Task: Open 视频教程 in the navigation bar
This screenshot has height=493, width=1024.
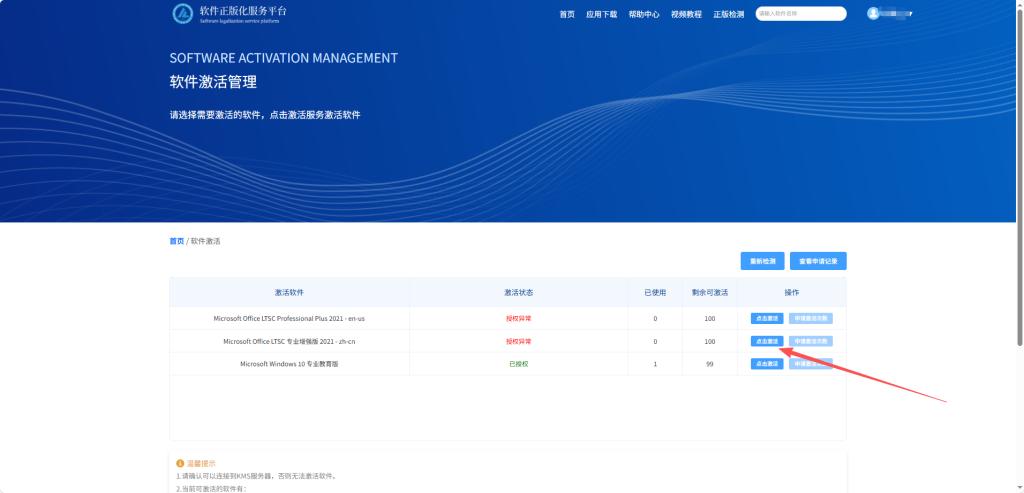Action: 686,14
